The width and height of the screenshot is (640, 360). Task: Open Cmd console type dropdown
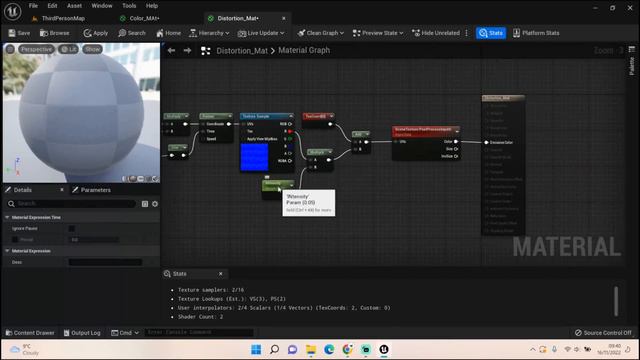point(125,333)
